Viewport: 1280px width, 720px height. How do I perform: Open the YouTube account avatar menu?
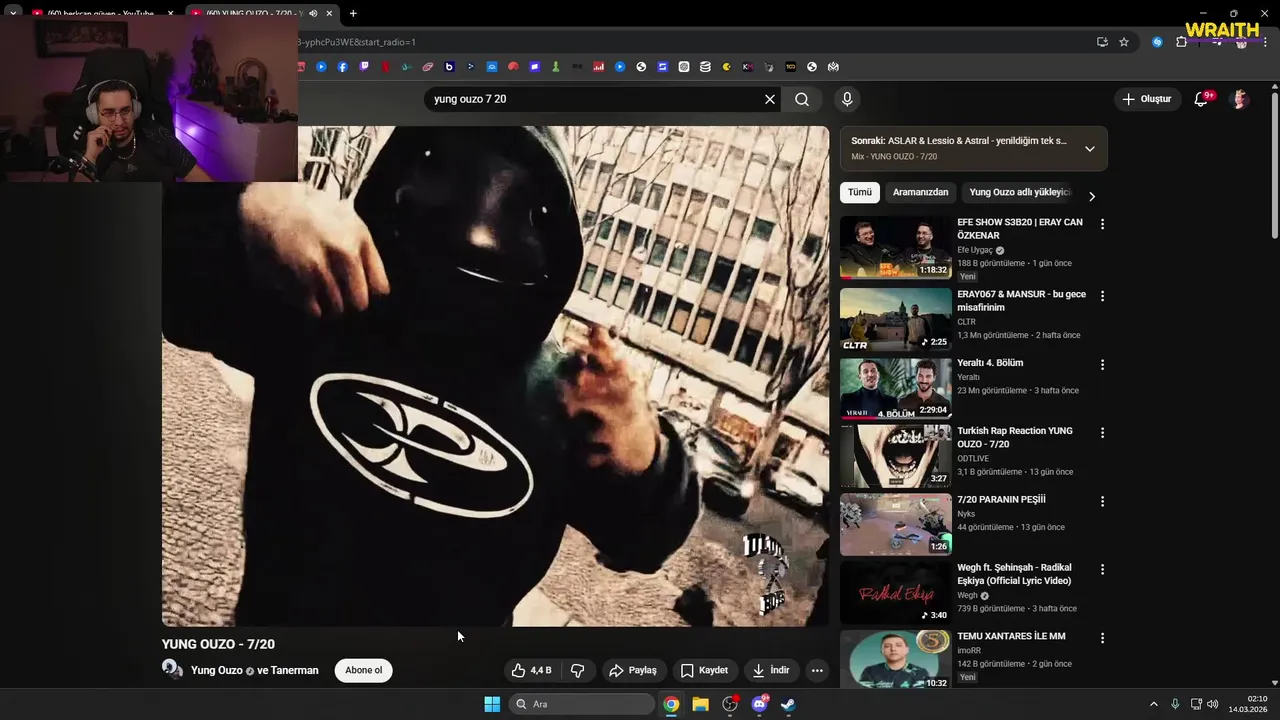1240,99
